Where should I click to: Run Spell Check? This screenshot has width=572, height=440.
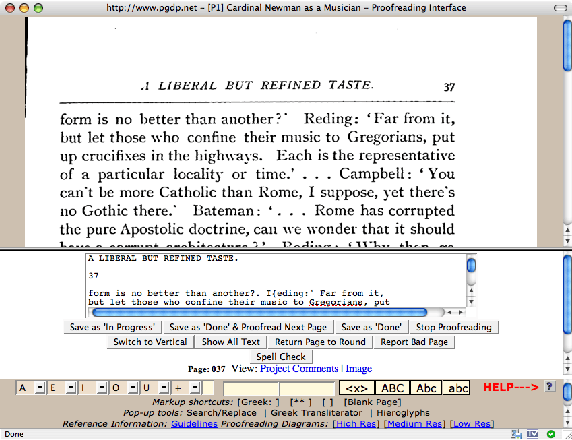click(281, 356)
